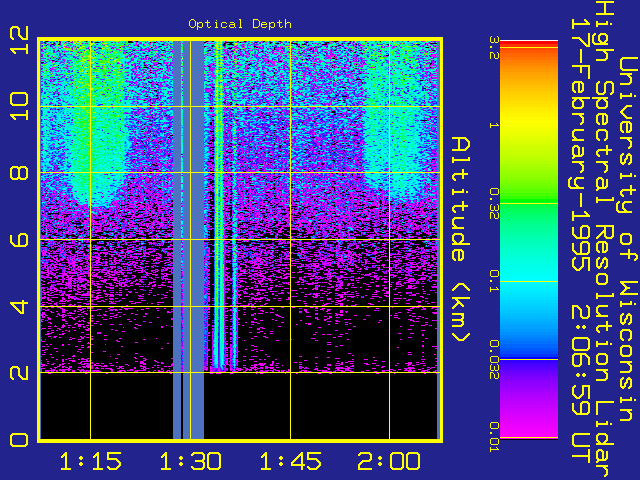Click the altitude axis label '10'

point(19,107)
